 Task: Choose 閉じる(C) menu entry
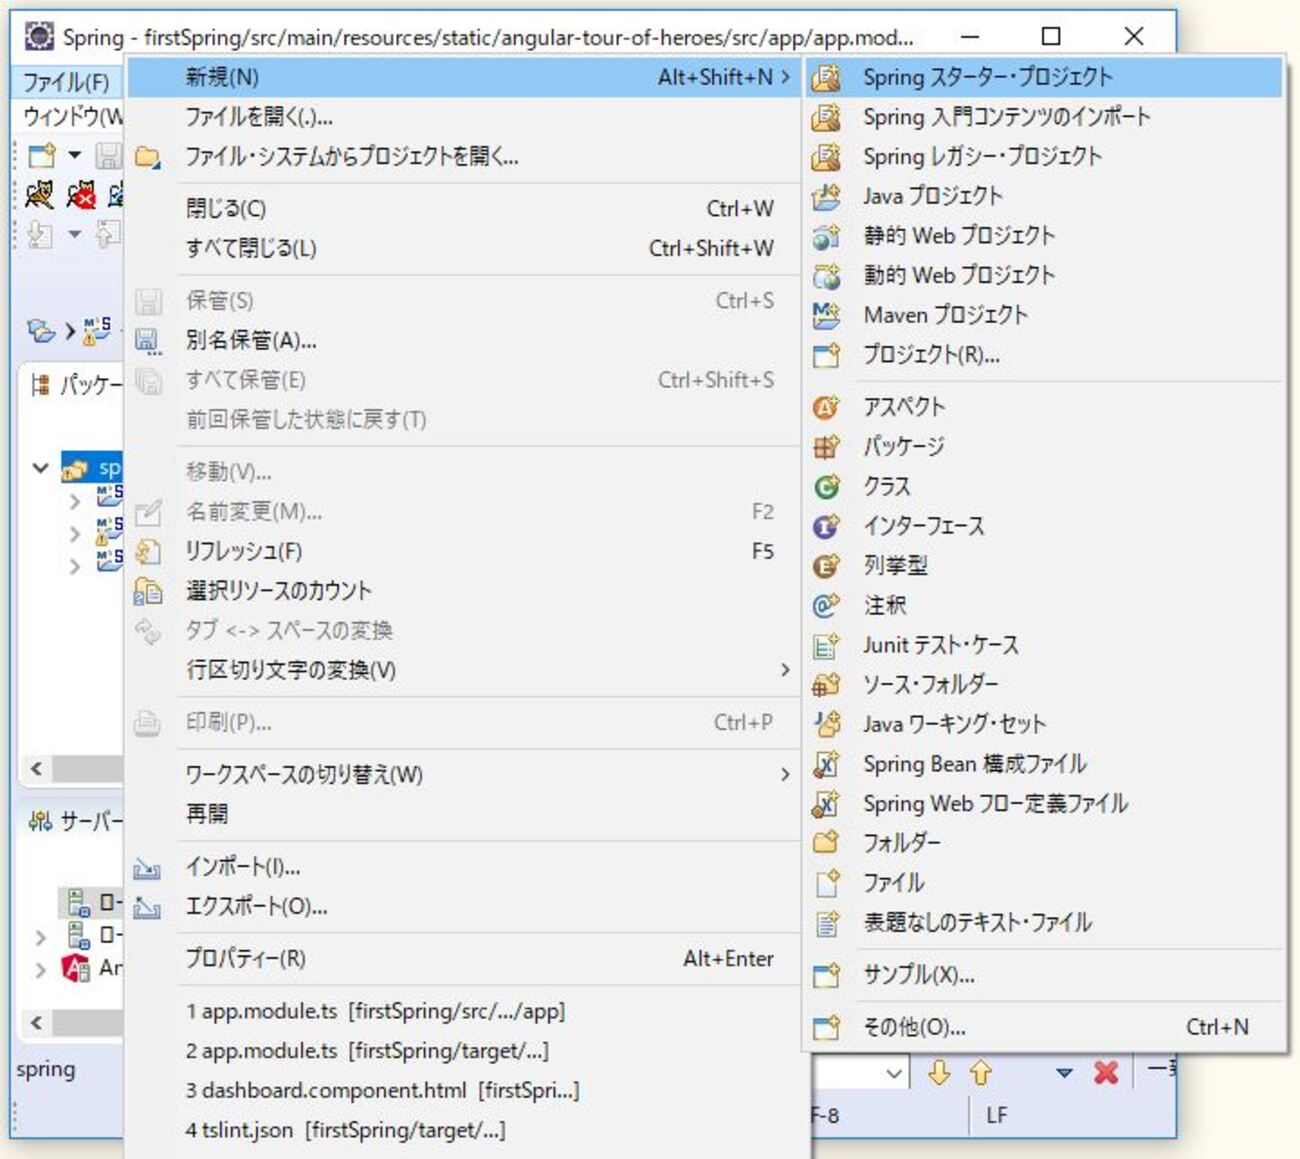463,209
